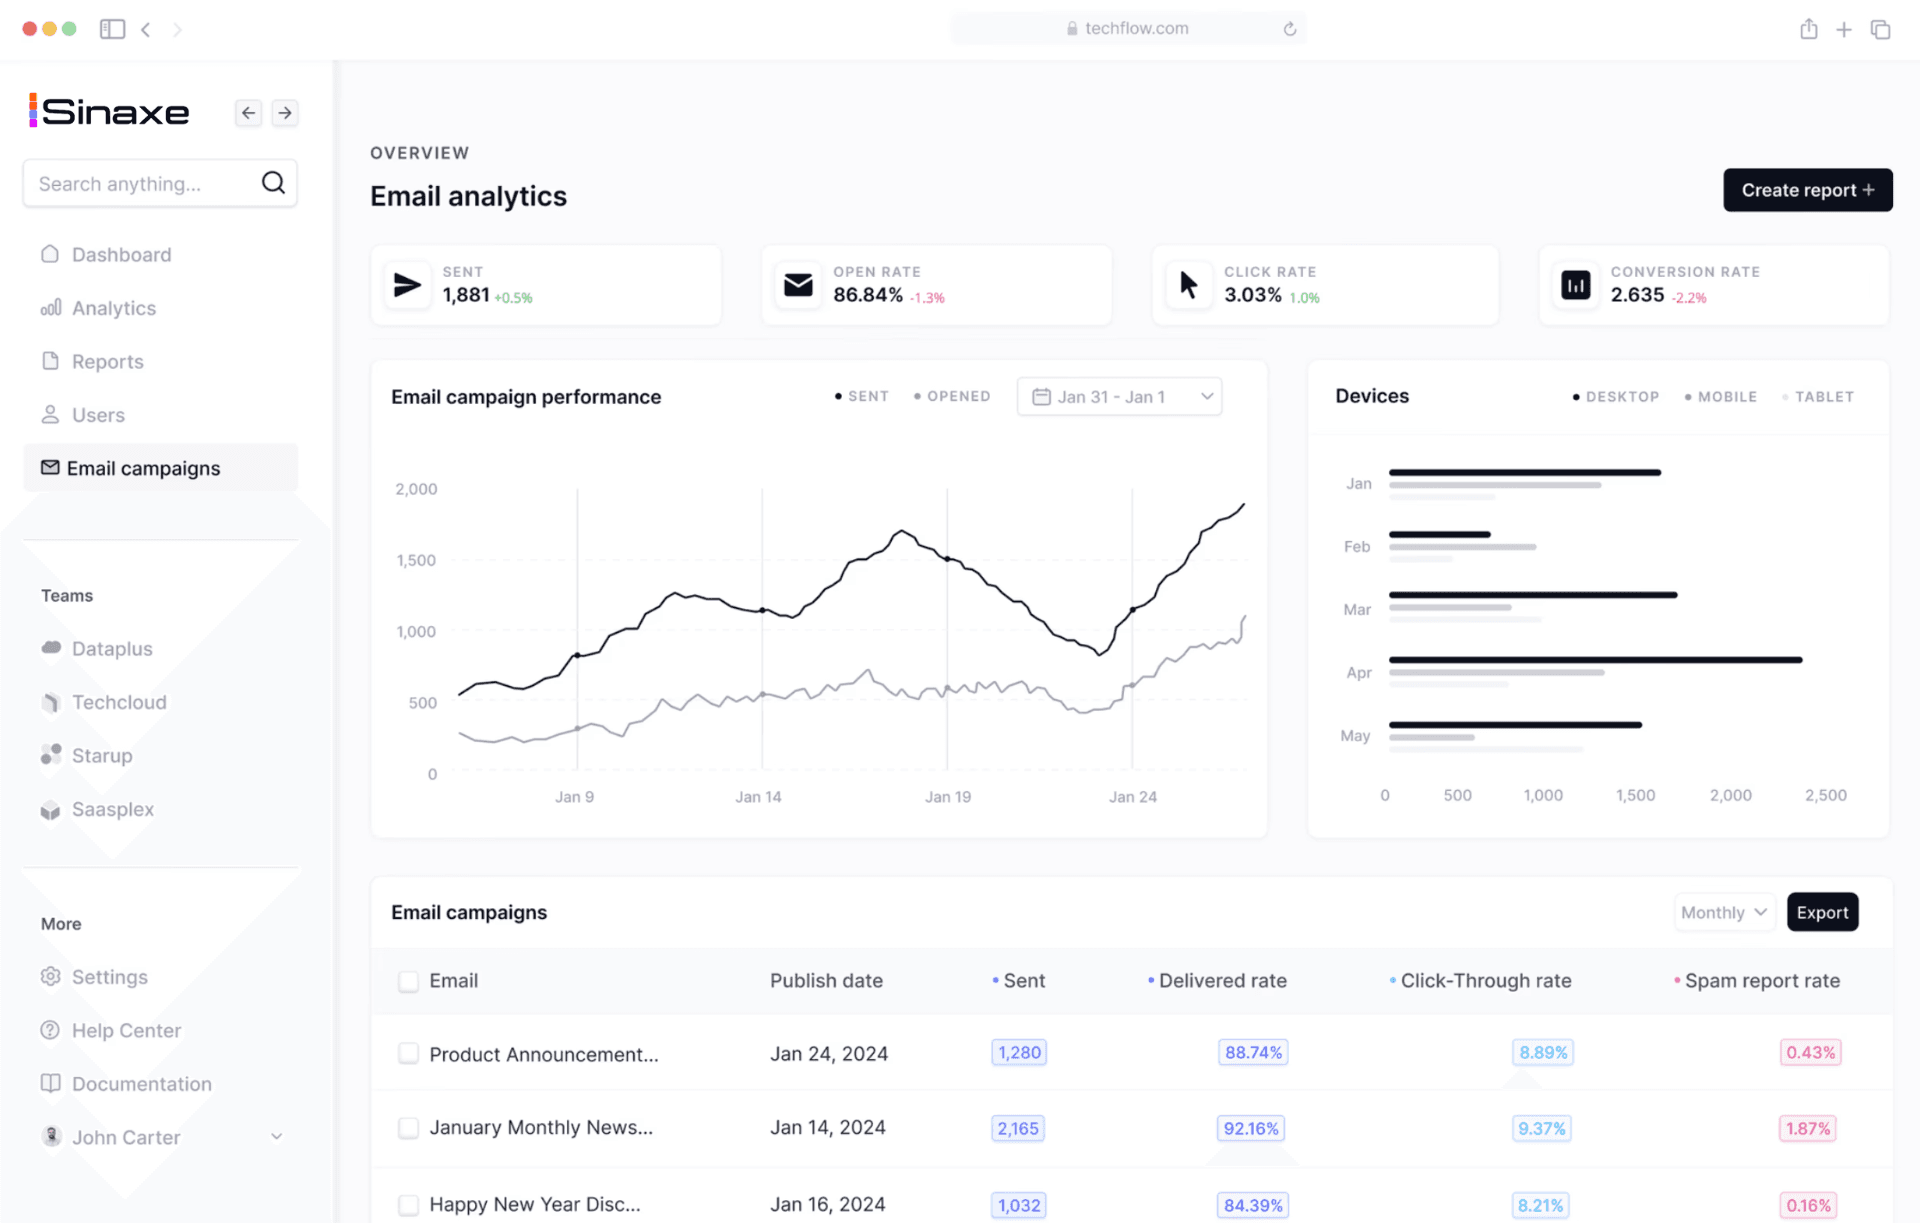Click the Sent paper plane icon
Image resolution: width=1920 pixels, height=1223 pixels.
pos(407,285)
